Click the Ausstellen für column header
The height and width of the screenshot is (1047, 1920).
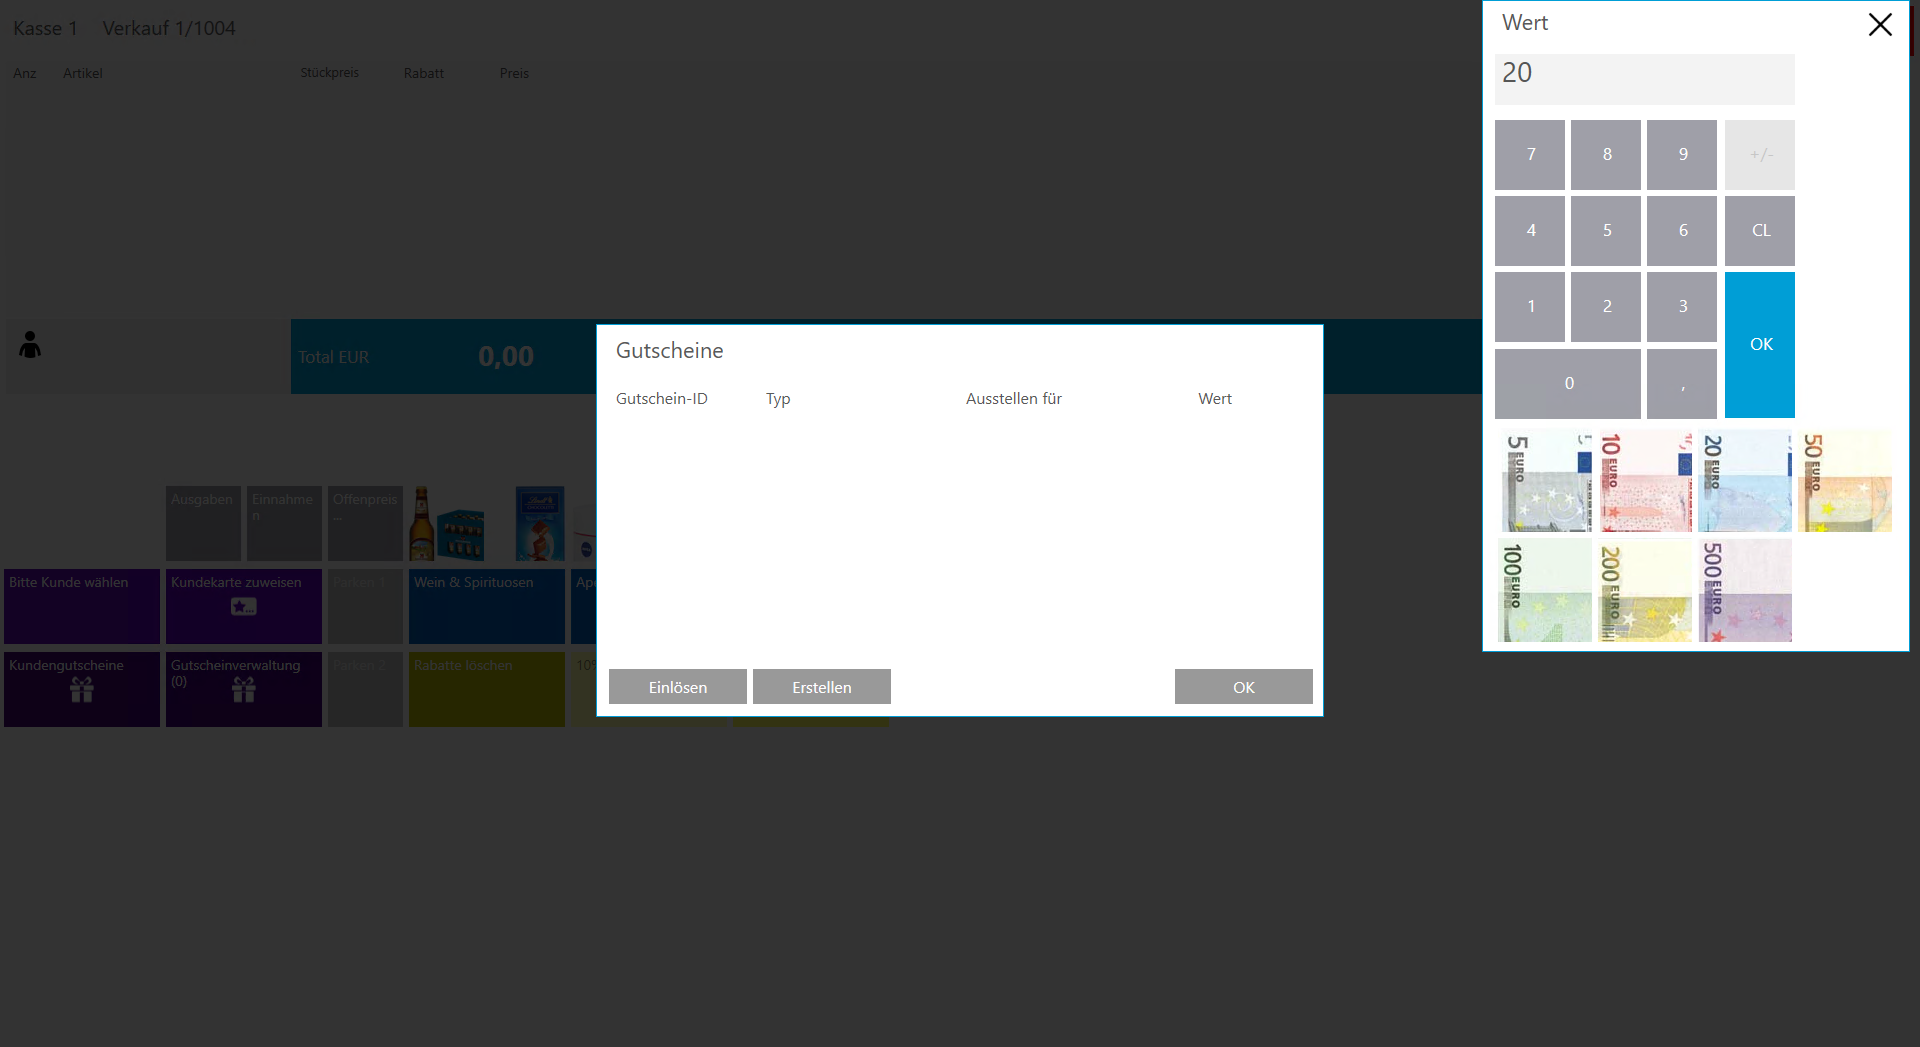[1014, 399]
